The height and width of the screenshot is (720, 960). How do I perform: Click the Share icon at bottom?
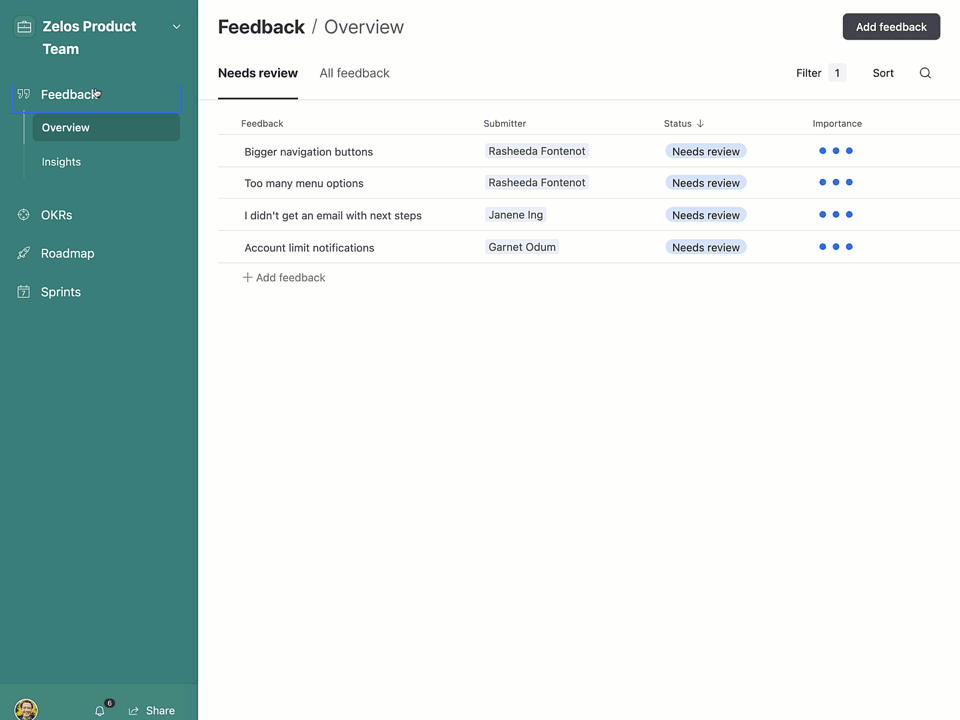tap(133, 710)
